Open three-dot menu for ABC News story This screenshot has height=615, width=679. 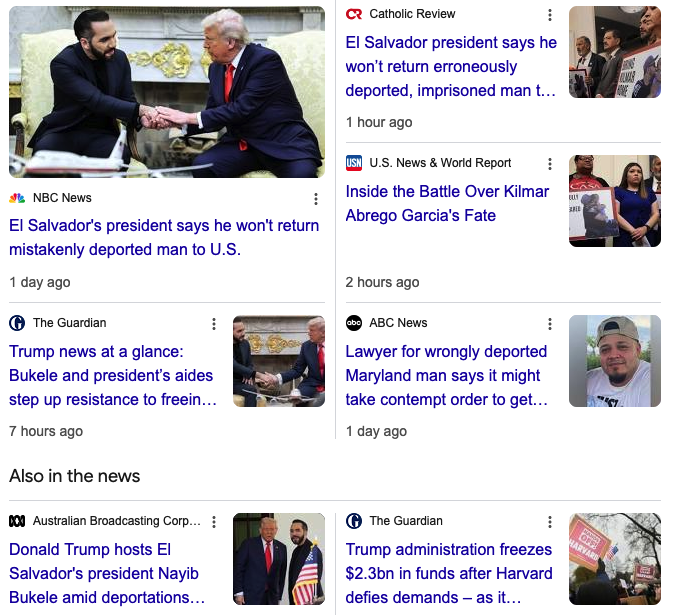click(550, 324)
